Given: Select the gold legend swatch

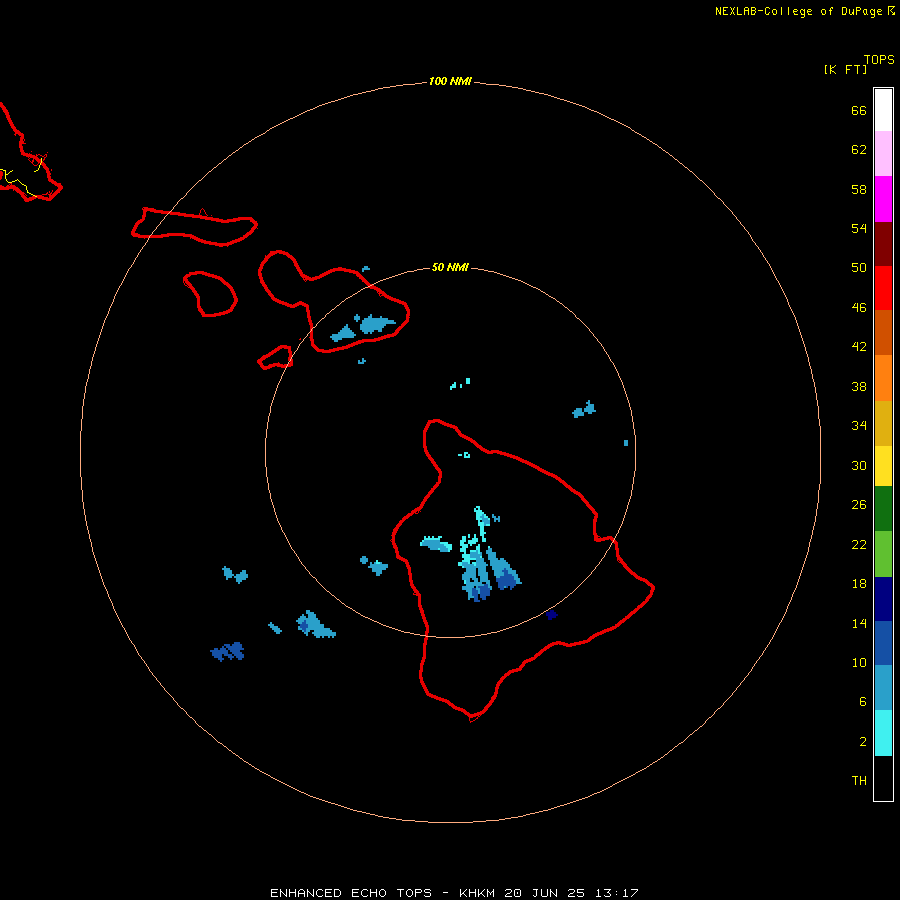Looking at the screenshot, I should pos(883,423).
